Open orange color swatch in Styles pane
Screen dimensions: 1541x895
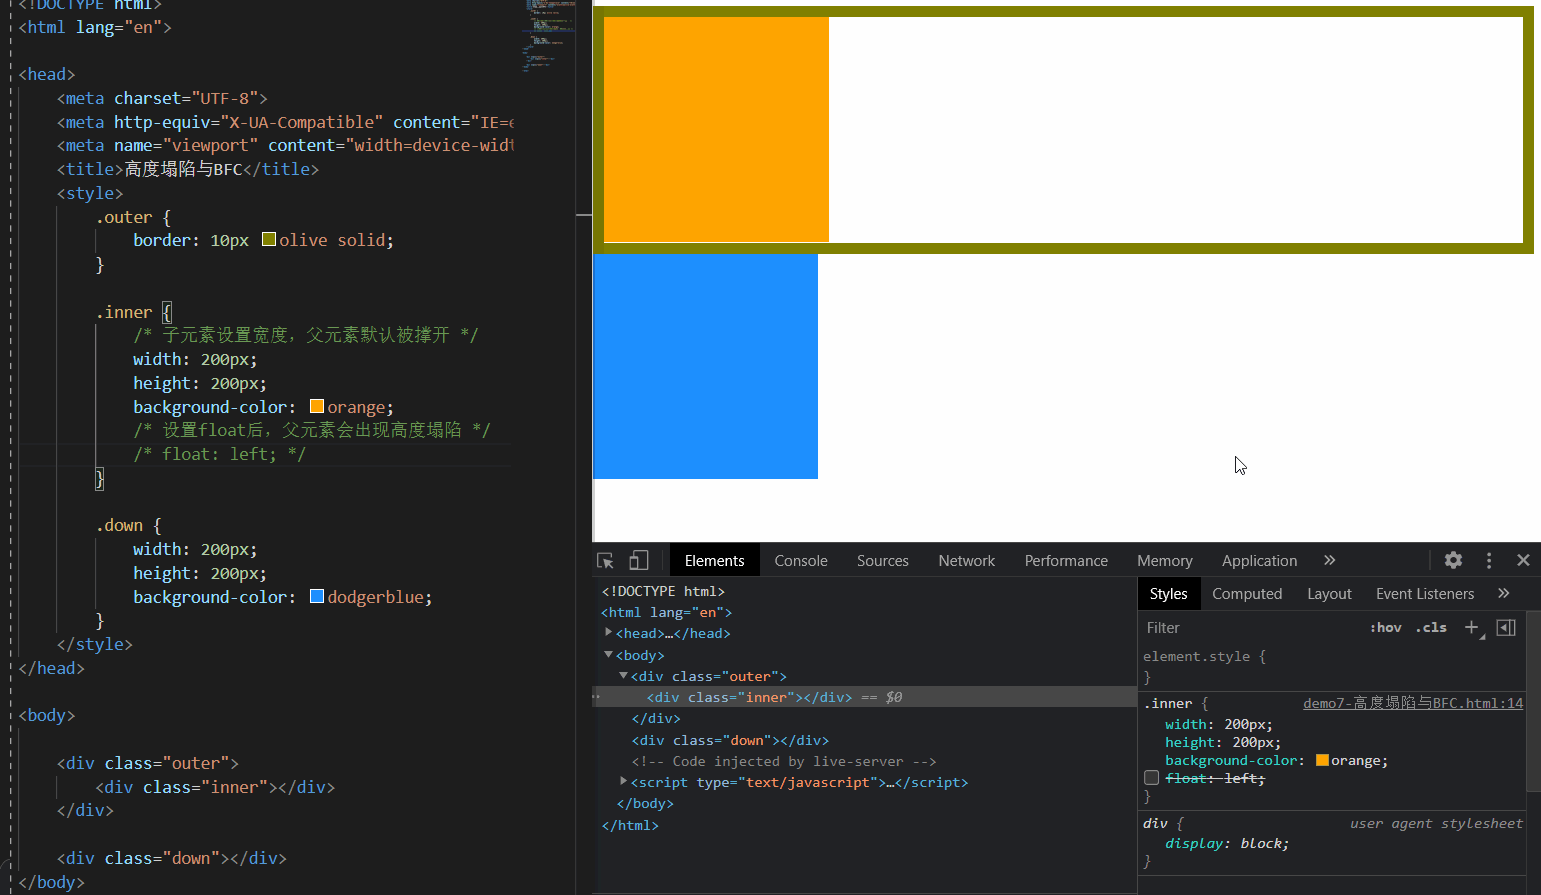(x=1322, y=760)
